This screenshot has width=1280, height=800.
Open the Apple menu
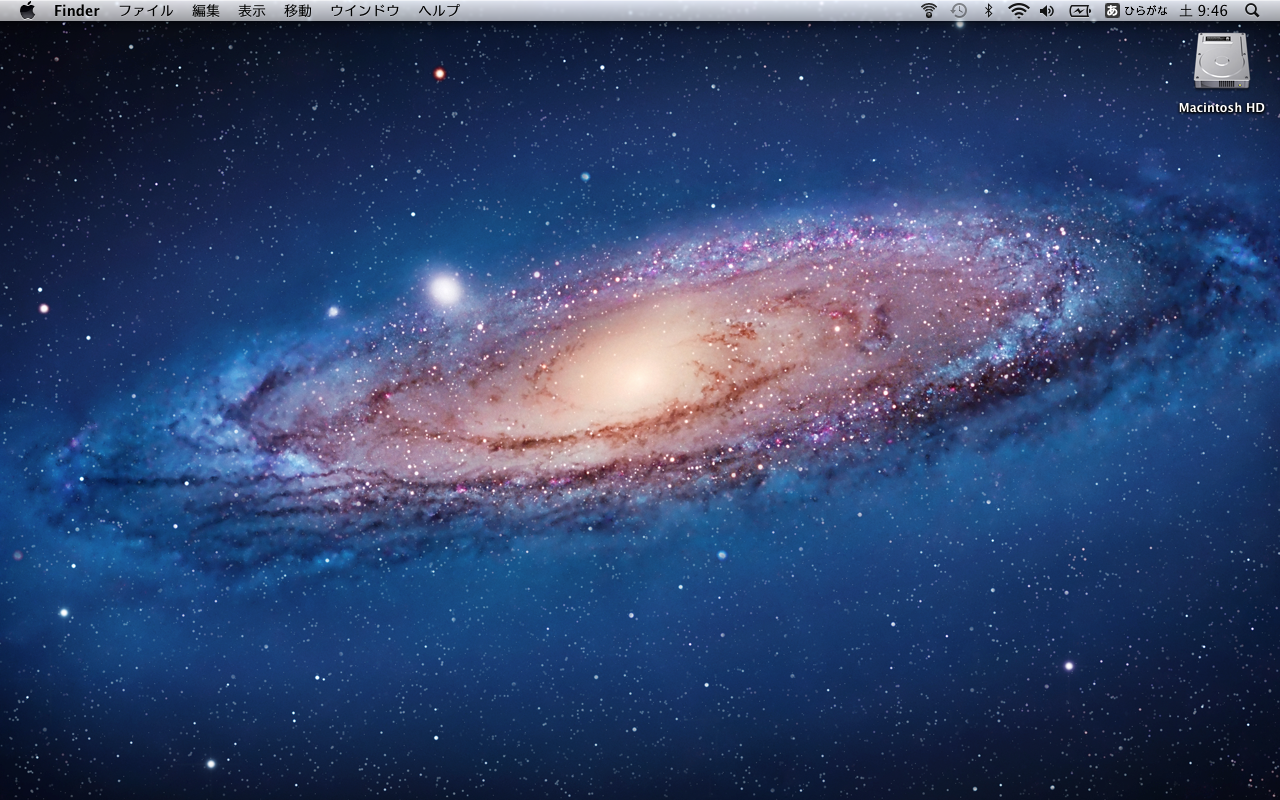click(x=27, y=10)
